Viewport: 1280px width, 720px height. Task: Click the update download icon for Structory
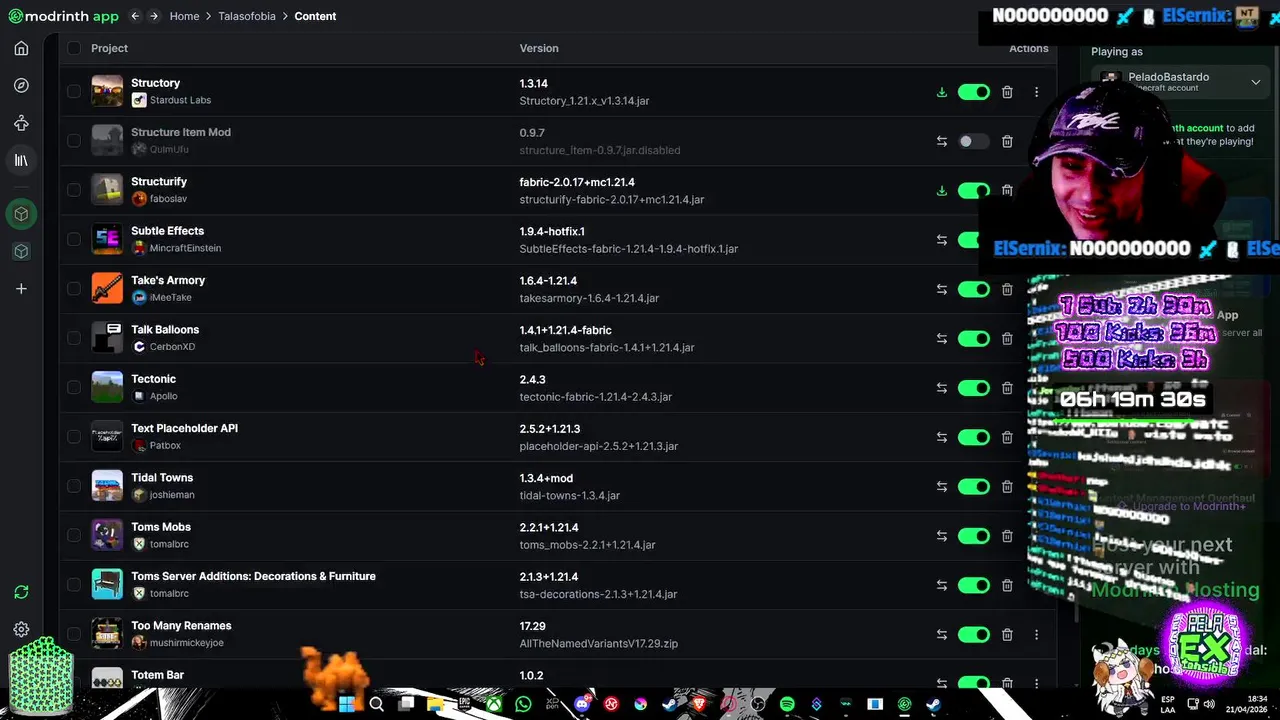941,92
